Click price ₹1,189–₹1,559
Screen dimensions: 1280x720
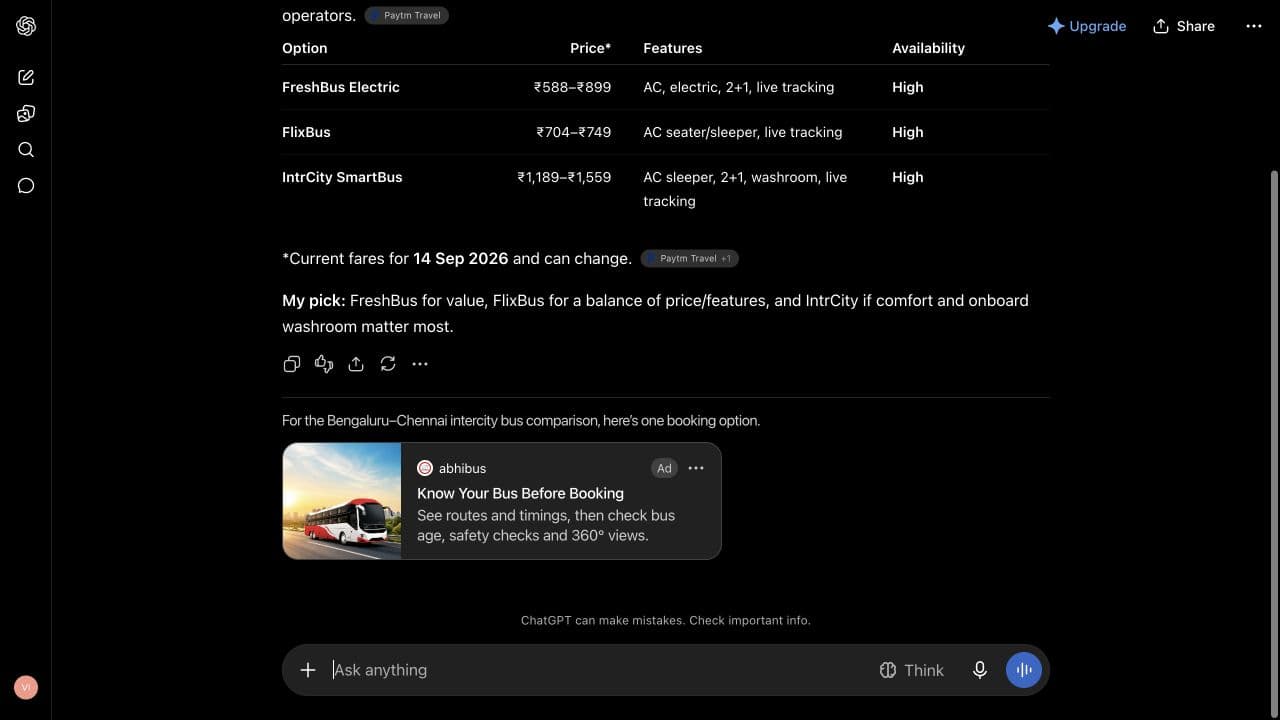[564, 177]
